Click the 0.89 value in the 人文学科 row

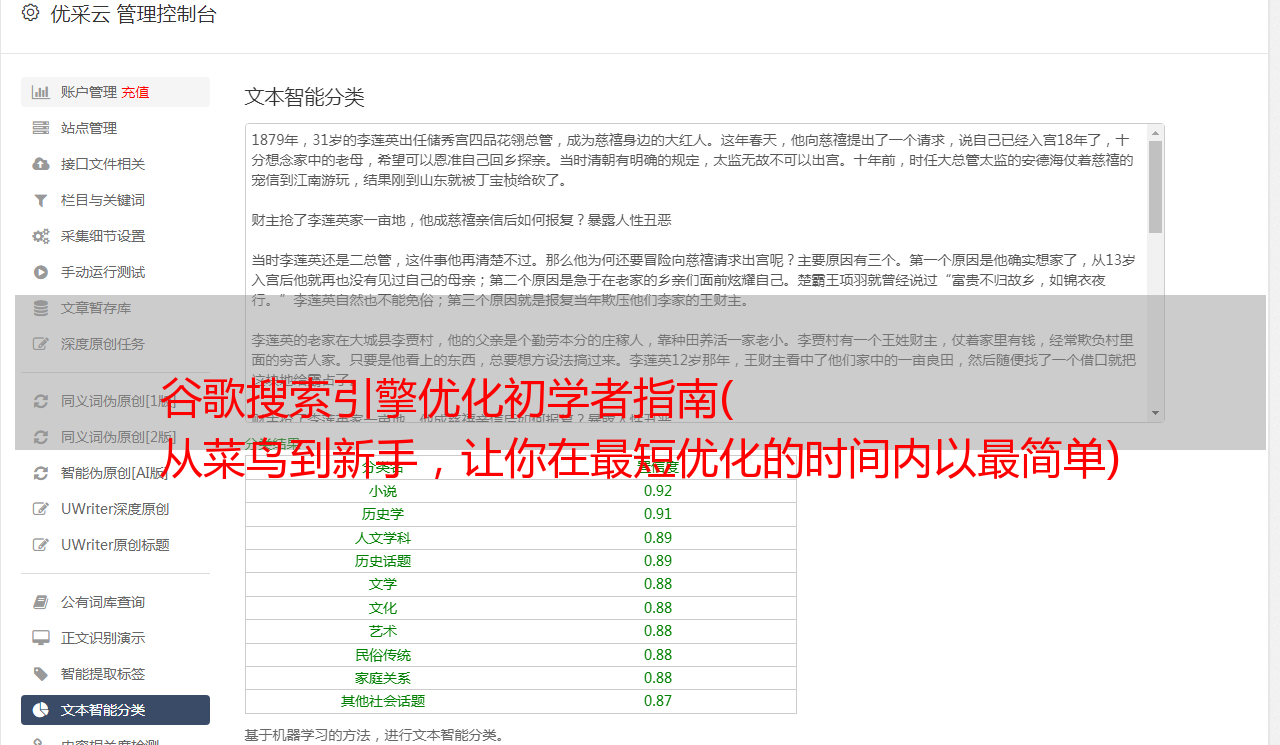tap(658, 538)
